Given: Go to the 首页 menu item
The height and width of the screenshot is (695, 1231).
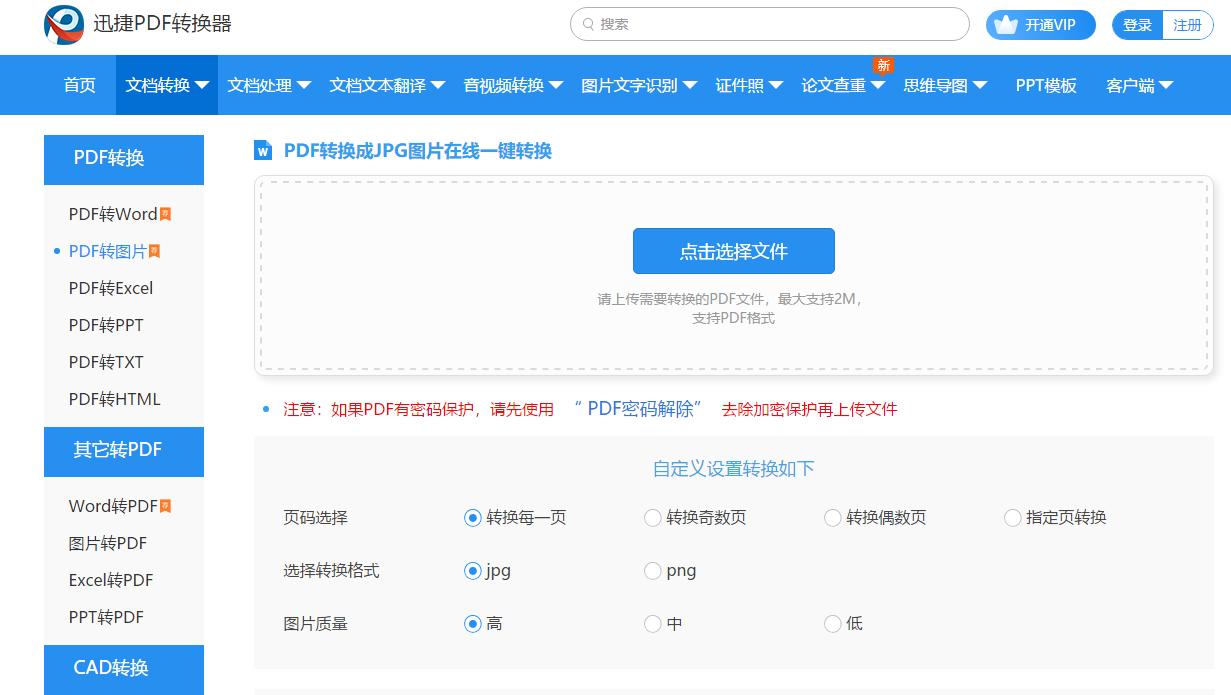Looking at the screenshot, I should [x=79, y=85].
